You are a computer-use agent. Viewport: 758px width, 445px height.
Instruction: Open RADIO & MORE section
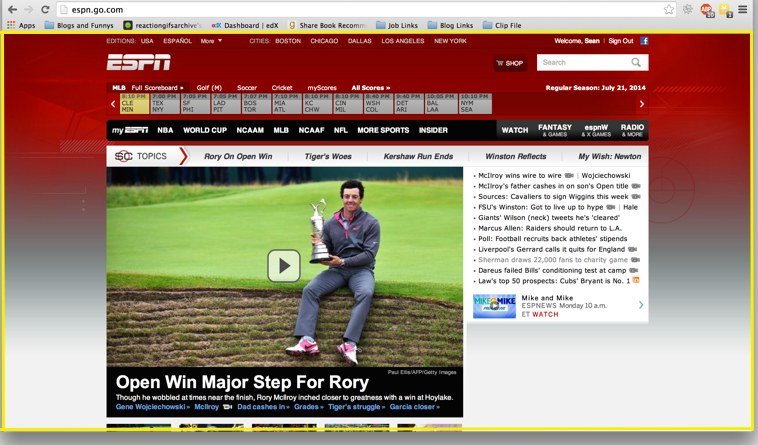click(x=632, y=130)
